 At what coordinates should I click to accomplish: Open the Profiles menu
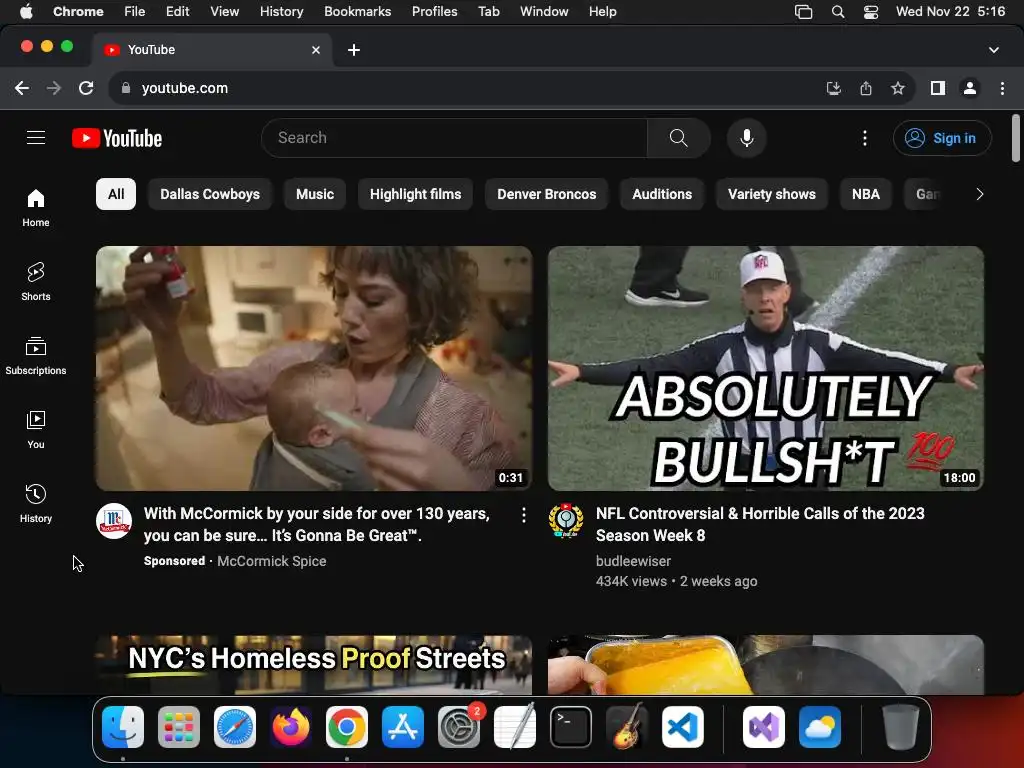[434, 12]
